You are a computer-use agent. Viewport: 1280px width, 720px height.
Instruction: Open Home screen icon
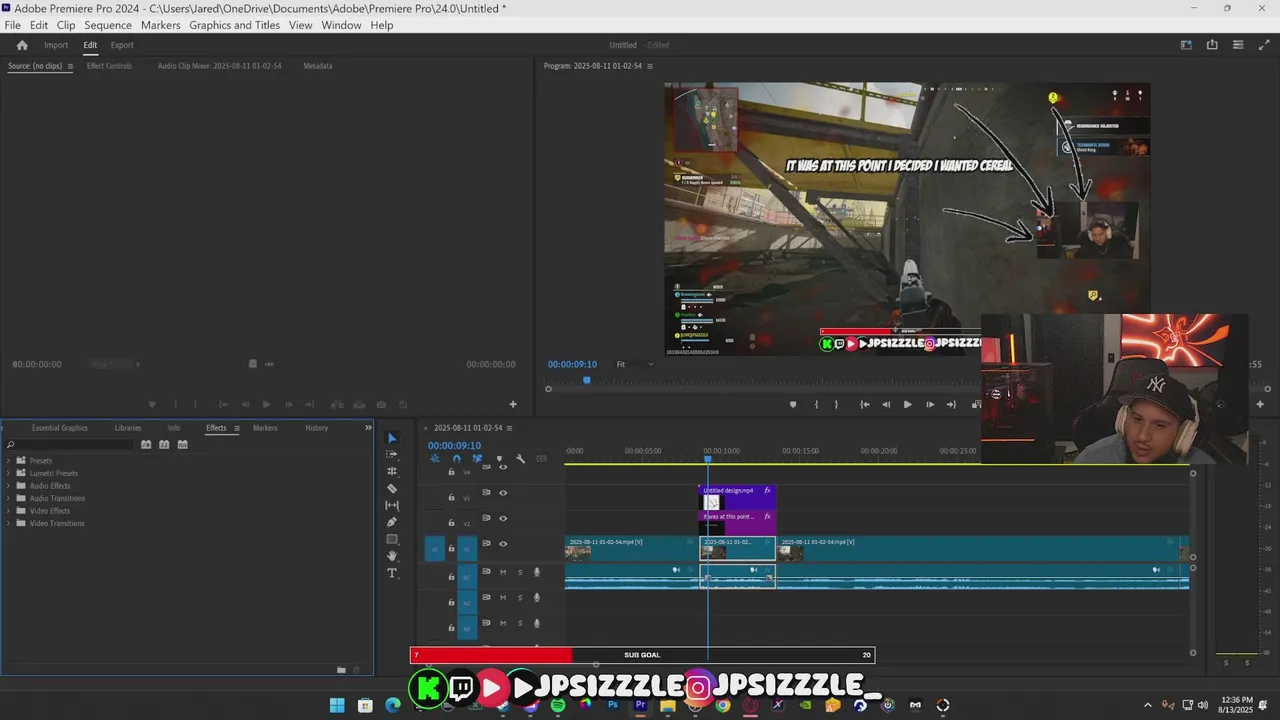(x=22, y=45)
